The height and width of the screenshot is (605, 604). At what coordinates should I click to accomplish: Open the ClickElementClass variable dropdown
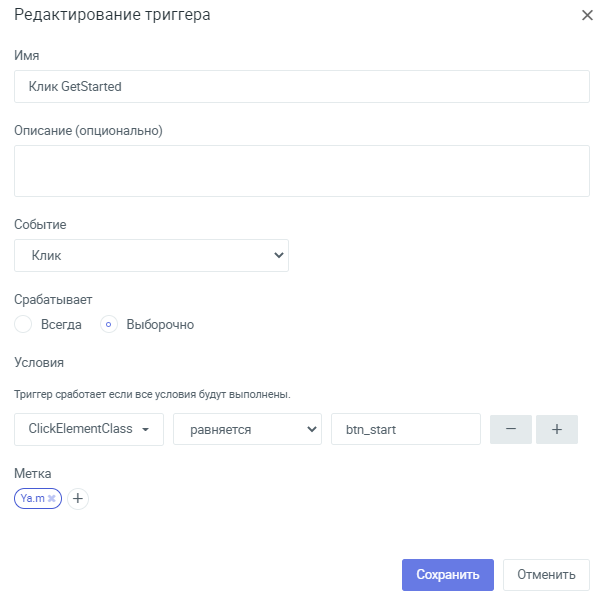click(x=89, y=429)
